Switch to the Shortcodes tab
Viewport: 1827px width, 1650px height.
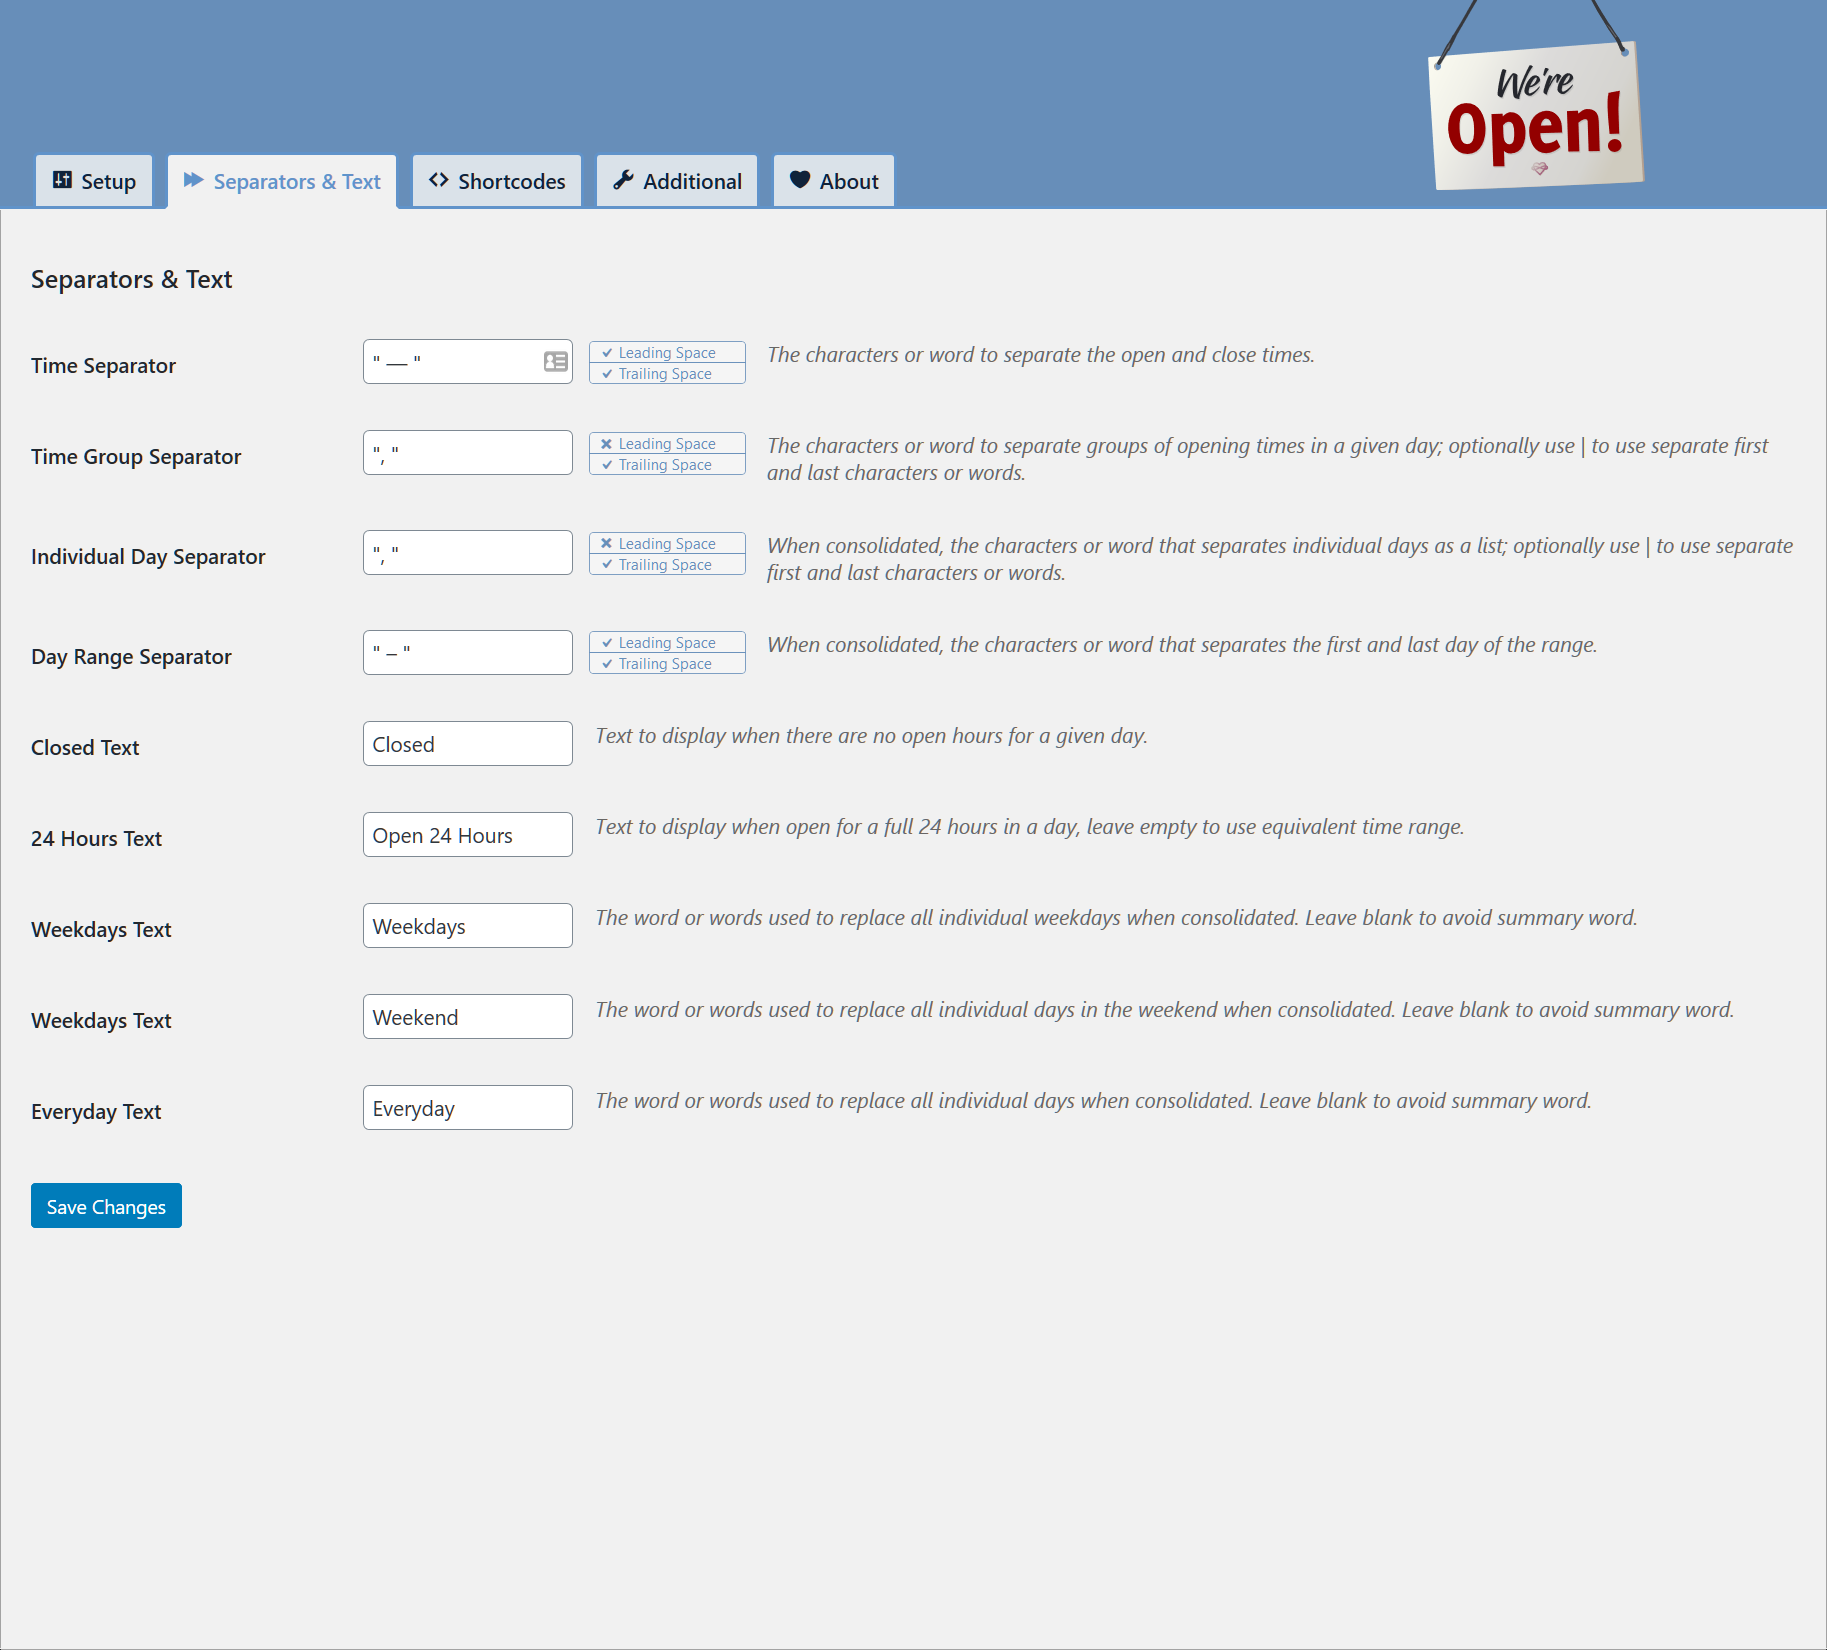[x=497, y=181]
